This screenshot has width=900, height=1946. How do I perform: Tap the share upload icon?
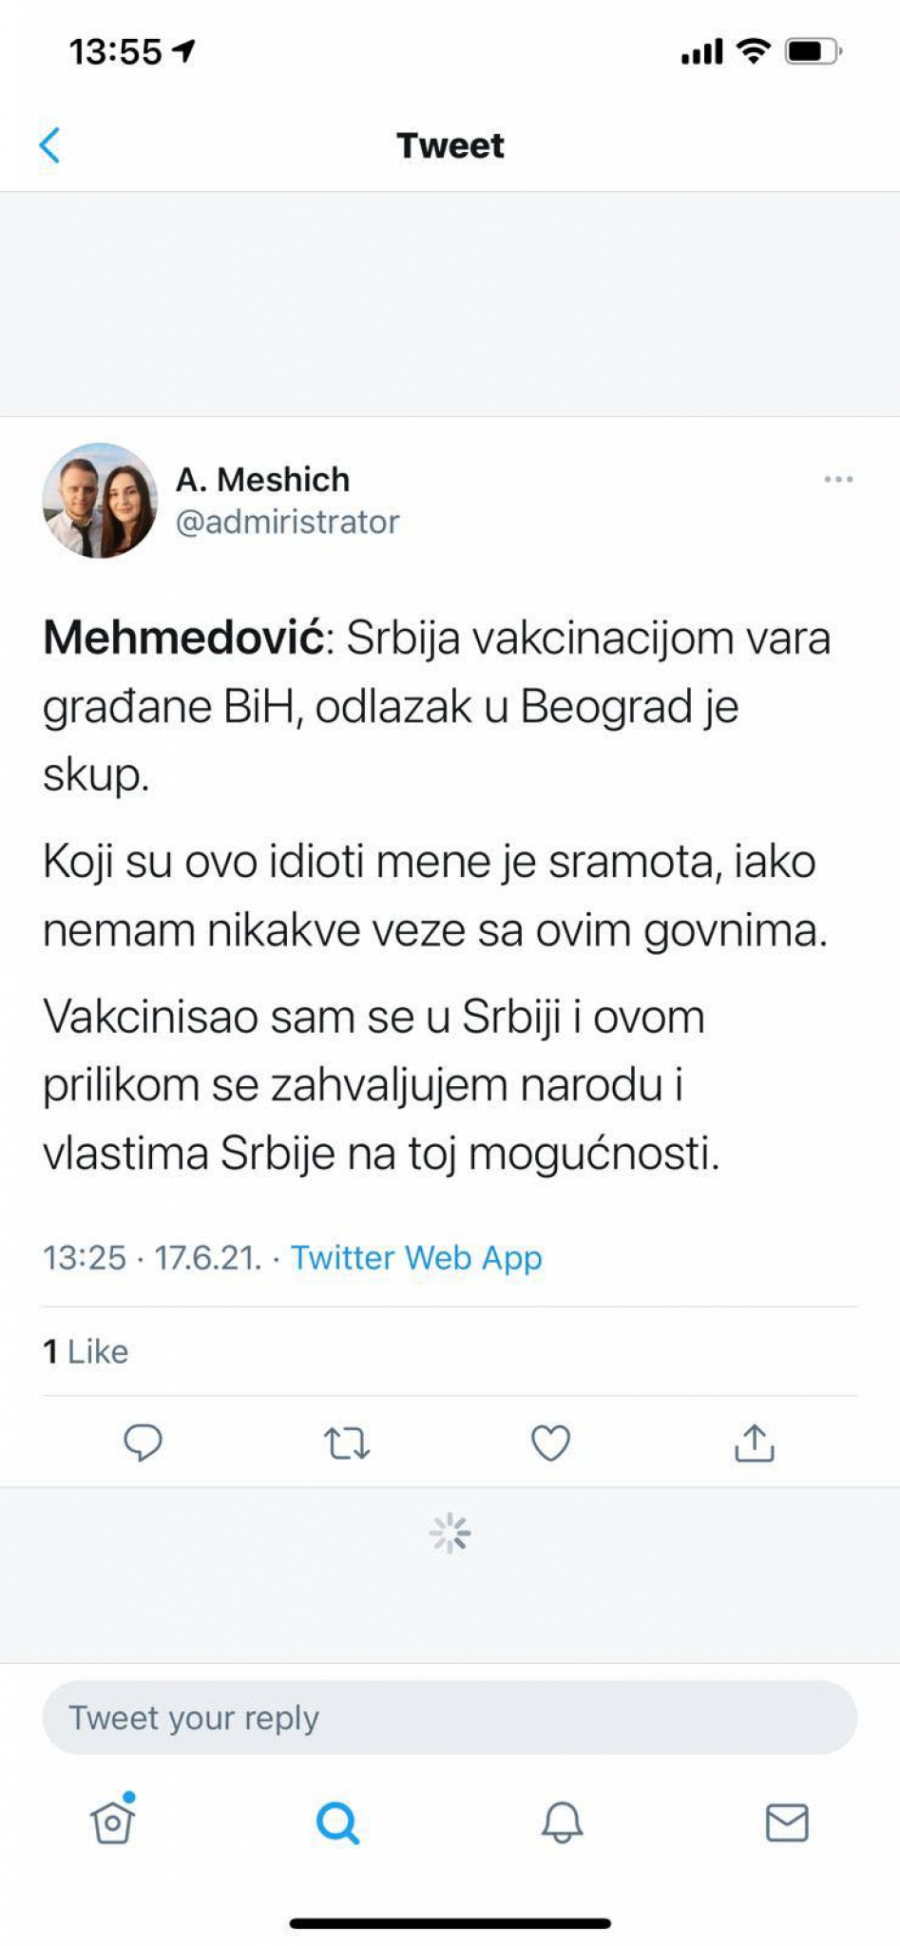754,1443
